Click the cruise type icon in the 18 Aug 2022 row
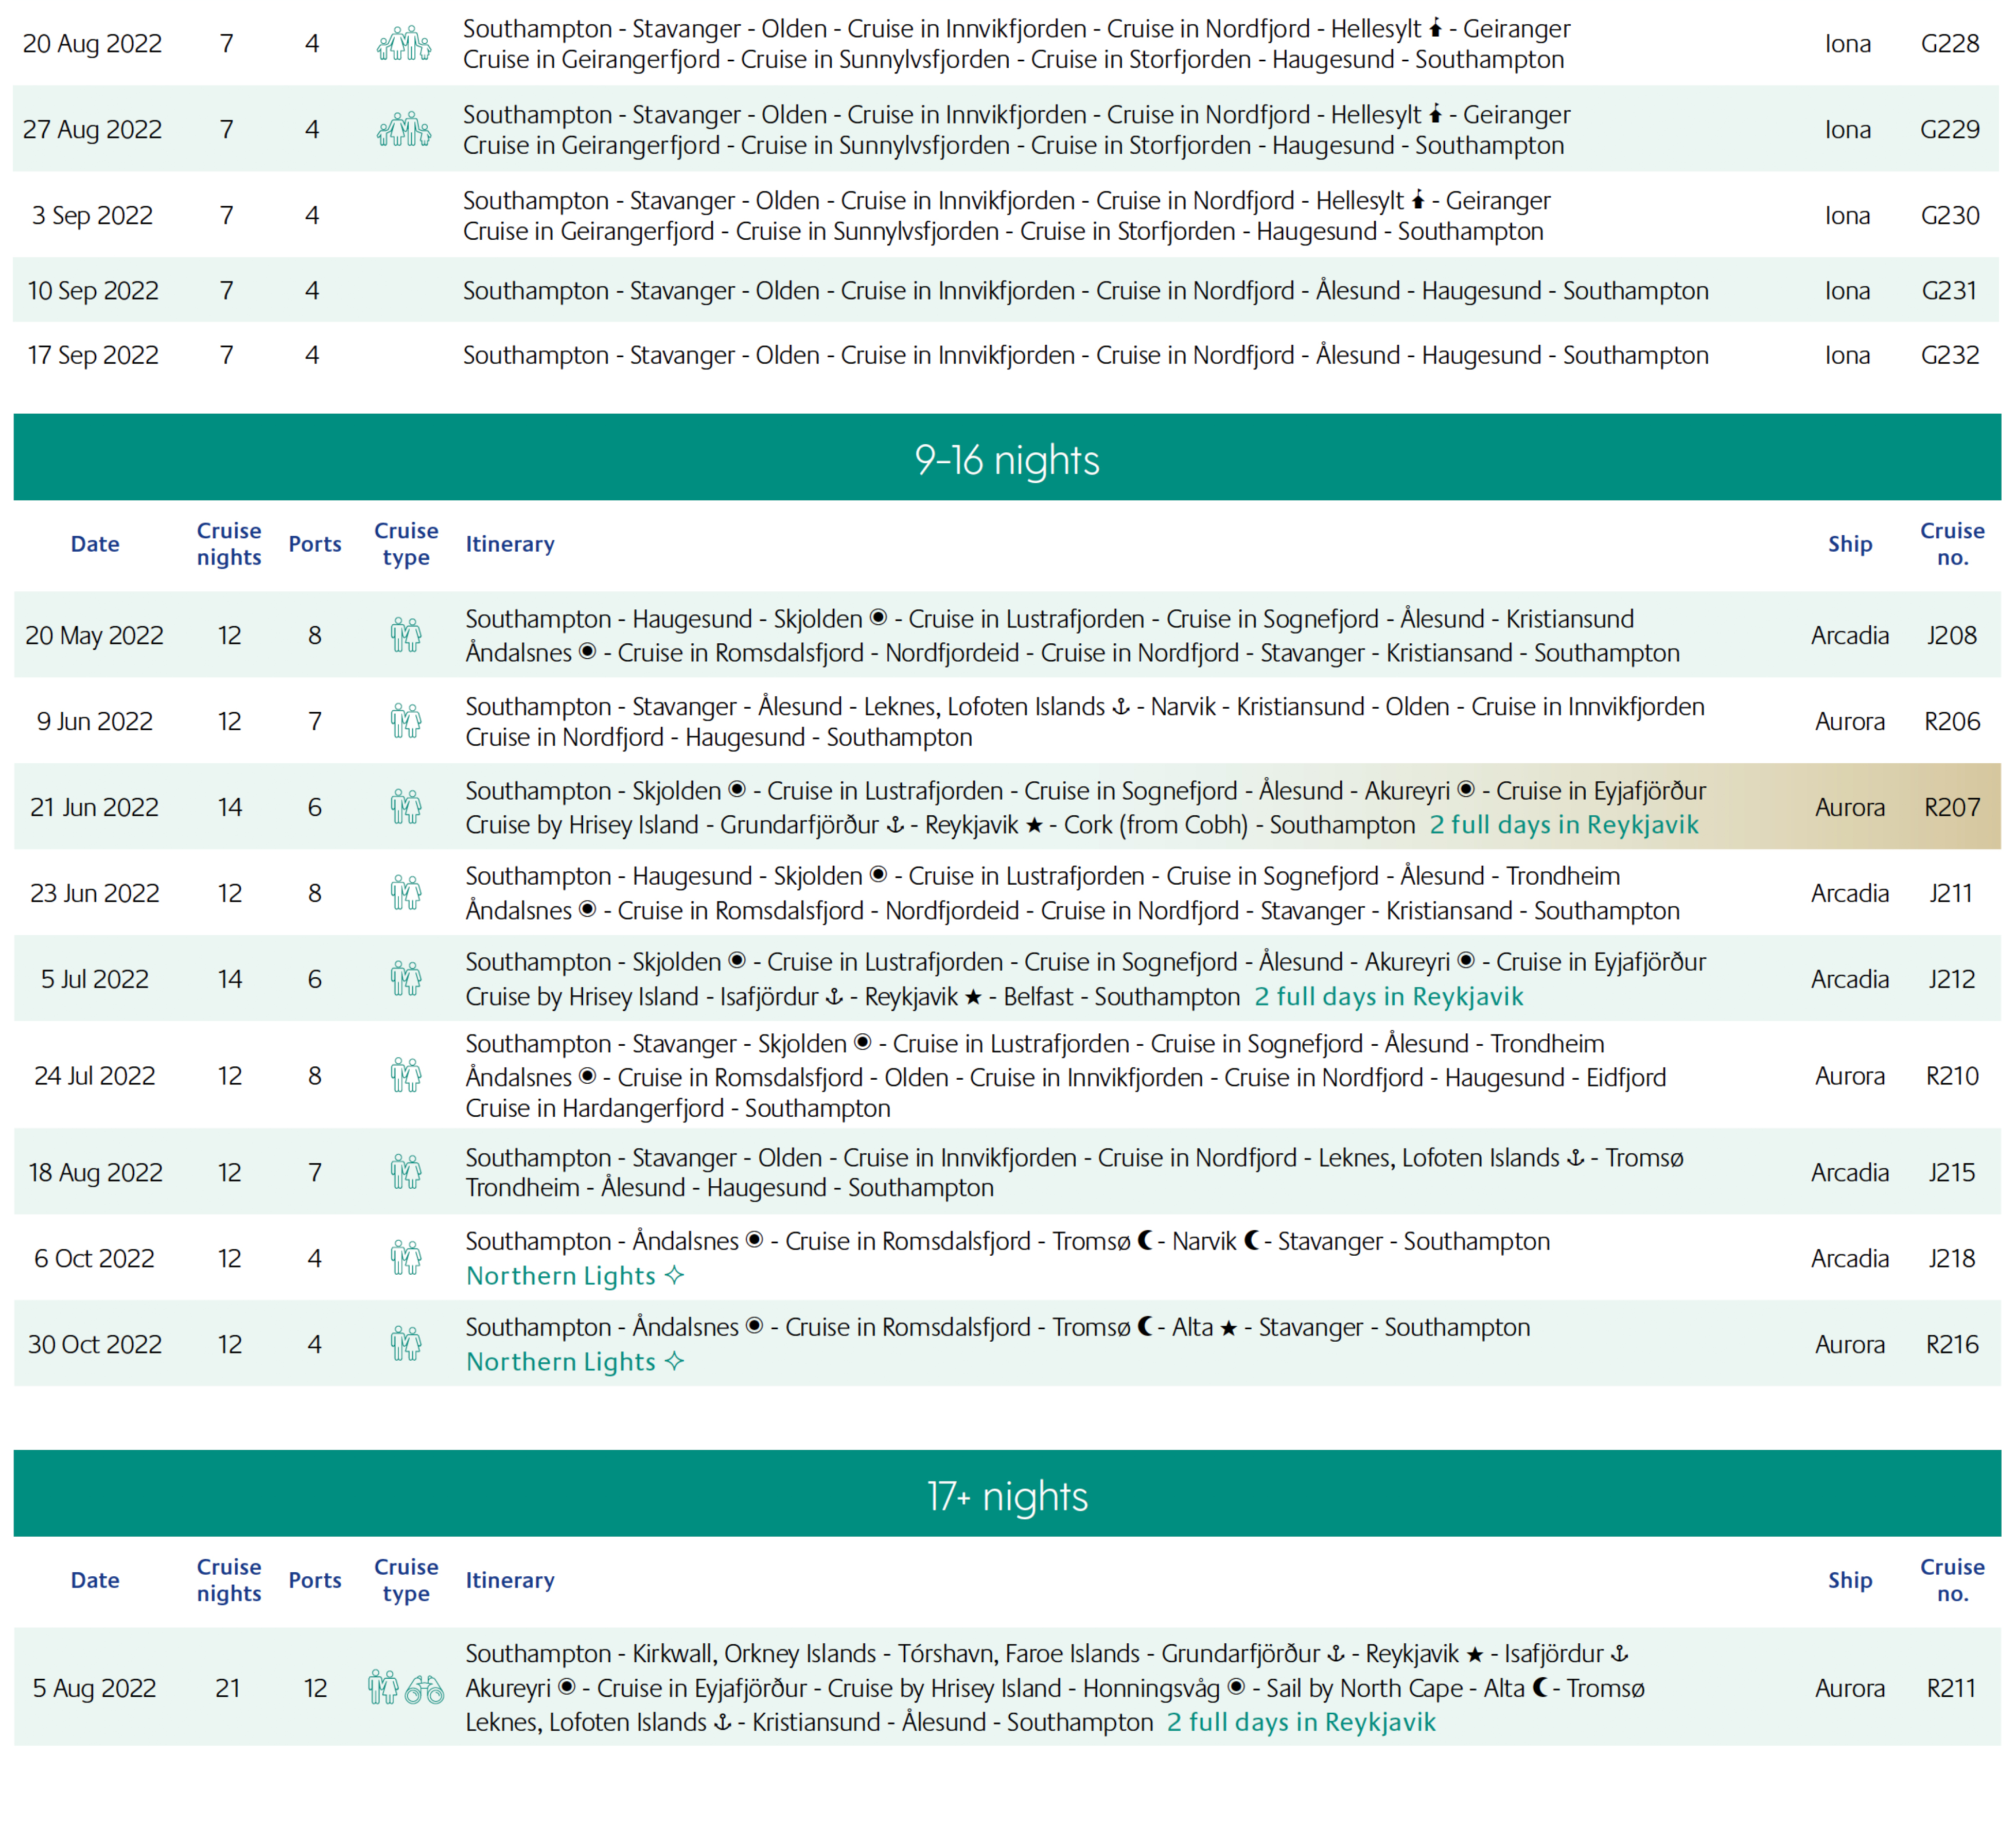This screenshot has height=1829, width=2016. click(x=406, y=1172)
